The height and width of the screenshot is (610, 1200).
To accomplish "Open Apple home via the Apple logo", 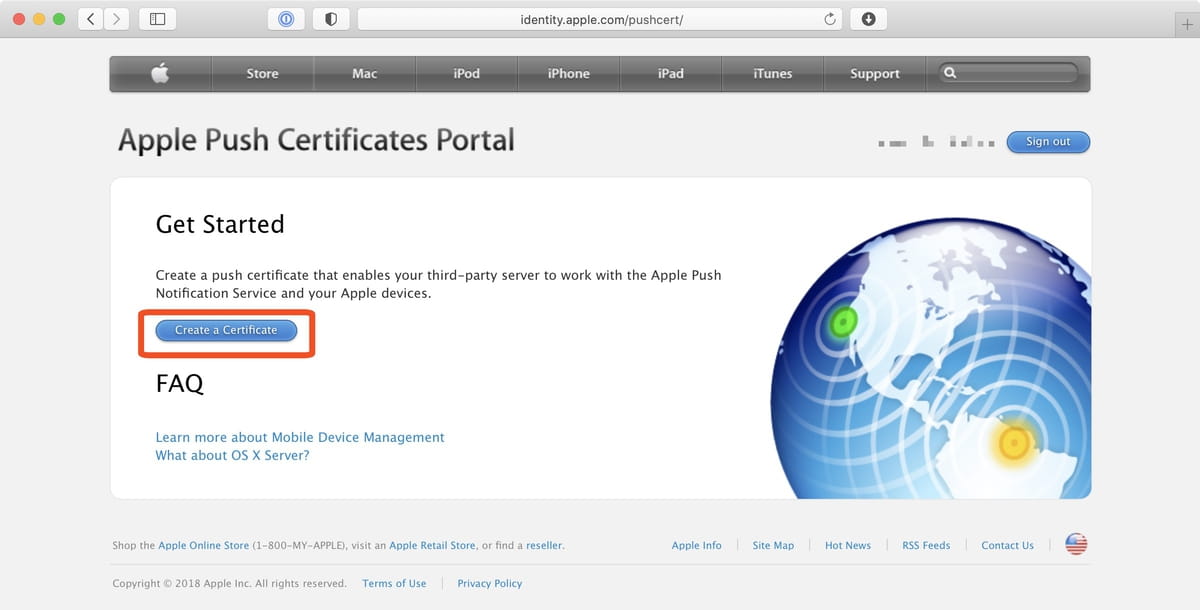I will pyautogui.click(x=160, y=73).
